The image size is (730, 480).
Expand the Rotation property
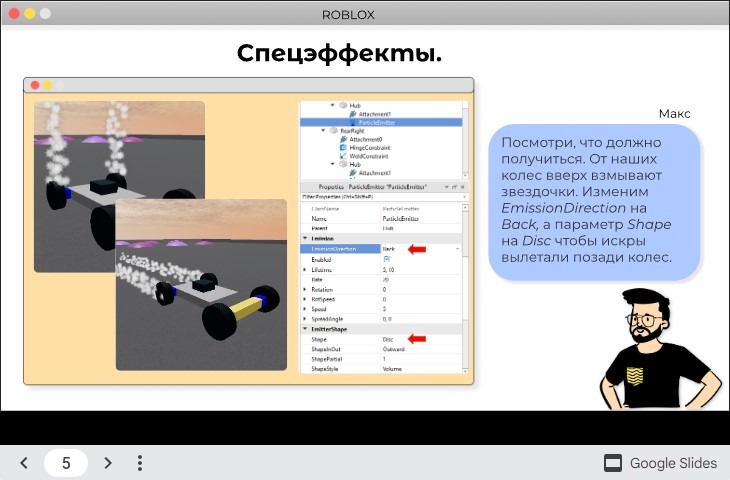coord(305,290)
